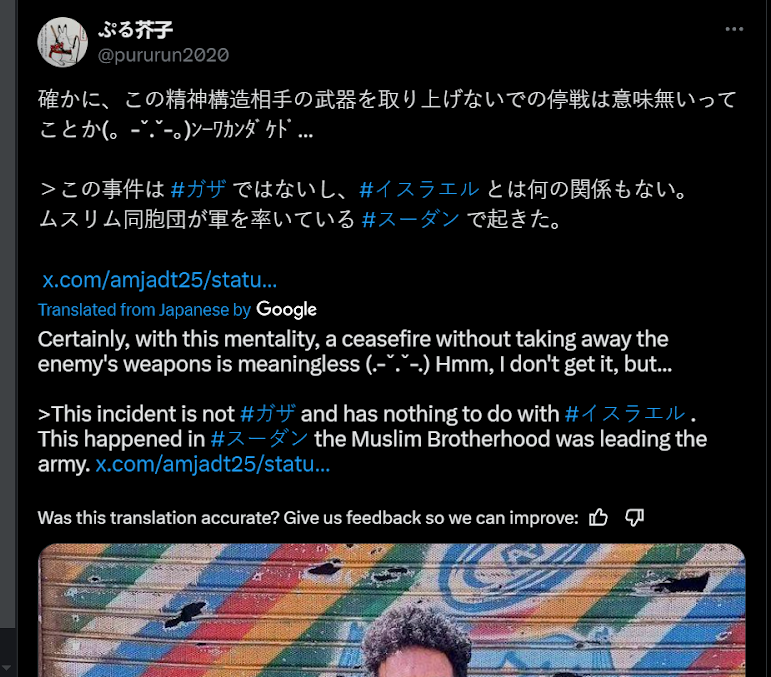The image size is (771, 677).
Task: Open the #ガザ hashtag in the English translation
Action: tap(268, 414)
